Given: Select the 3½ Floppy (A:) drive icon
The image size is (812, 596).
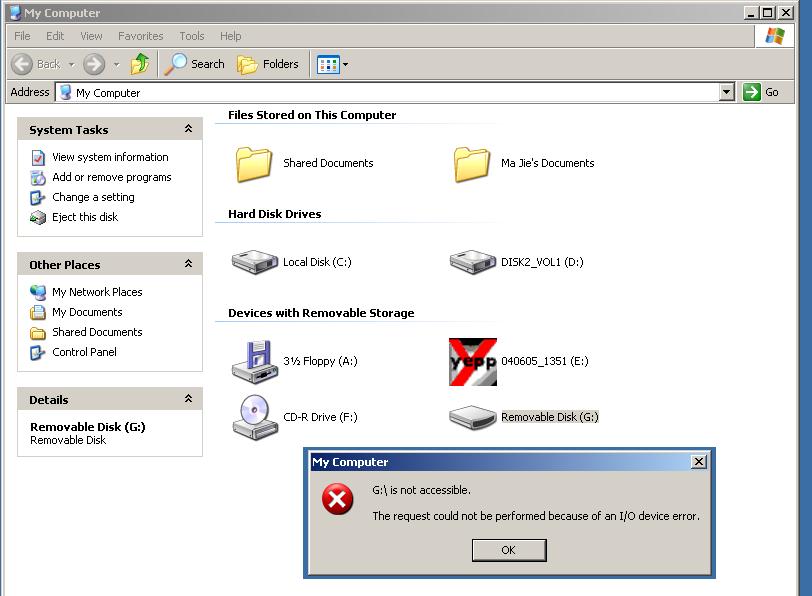Looking at the screenshot, I should 254,362.
